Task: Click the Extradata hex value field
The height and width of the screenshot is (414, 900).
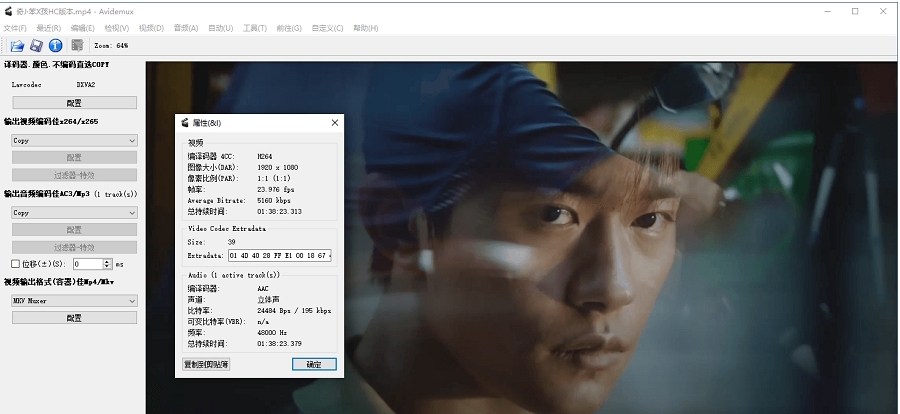Action: coord(280,256)
